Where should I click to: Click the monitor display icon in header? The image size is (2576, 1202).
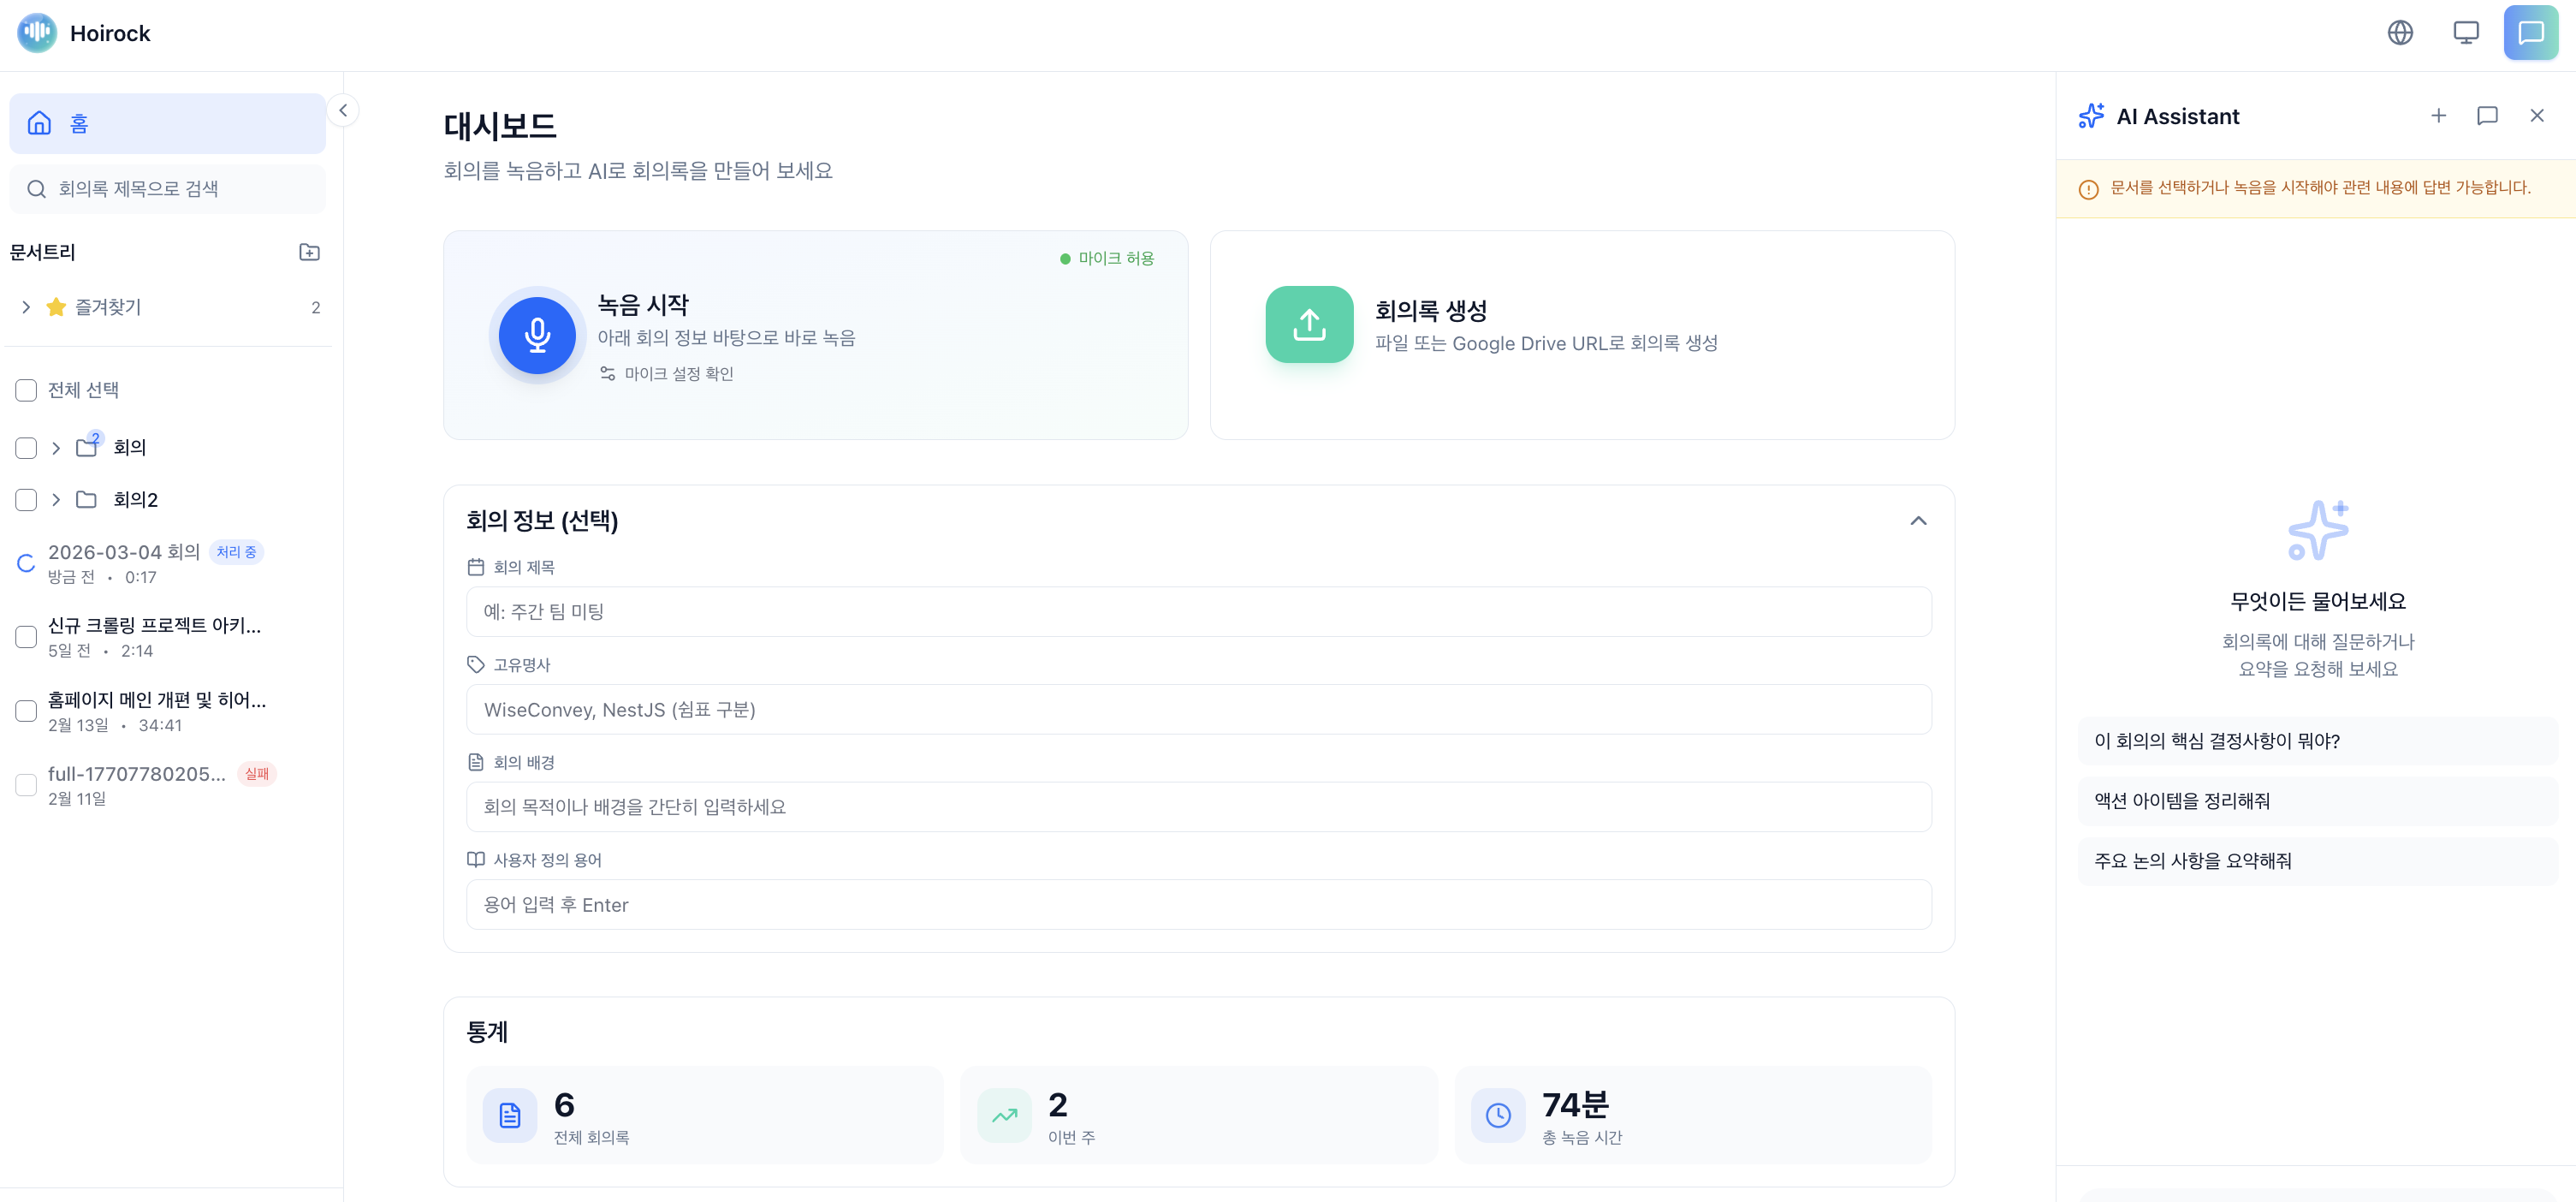point(2466,33)
